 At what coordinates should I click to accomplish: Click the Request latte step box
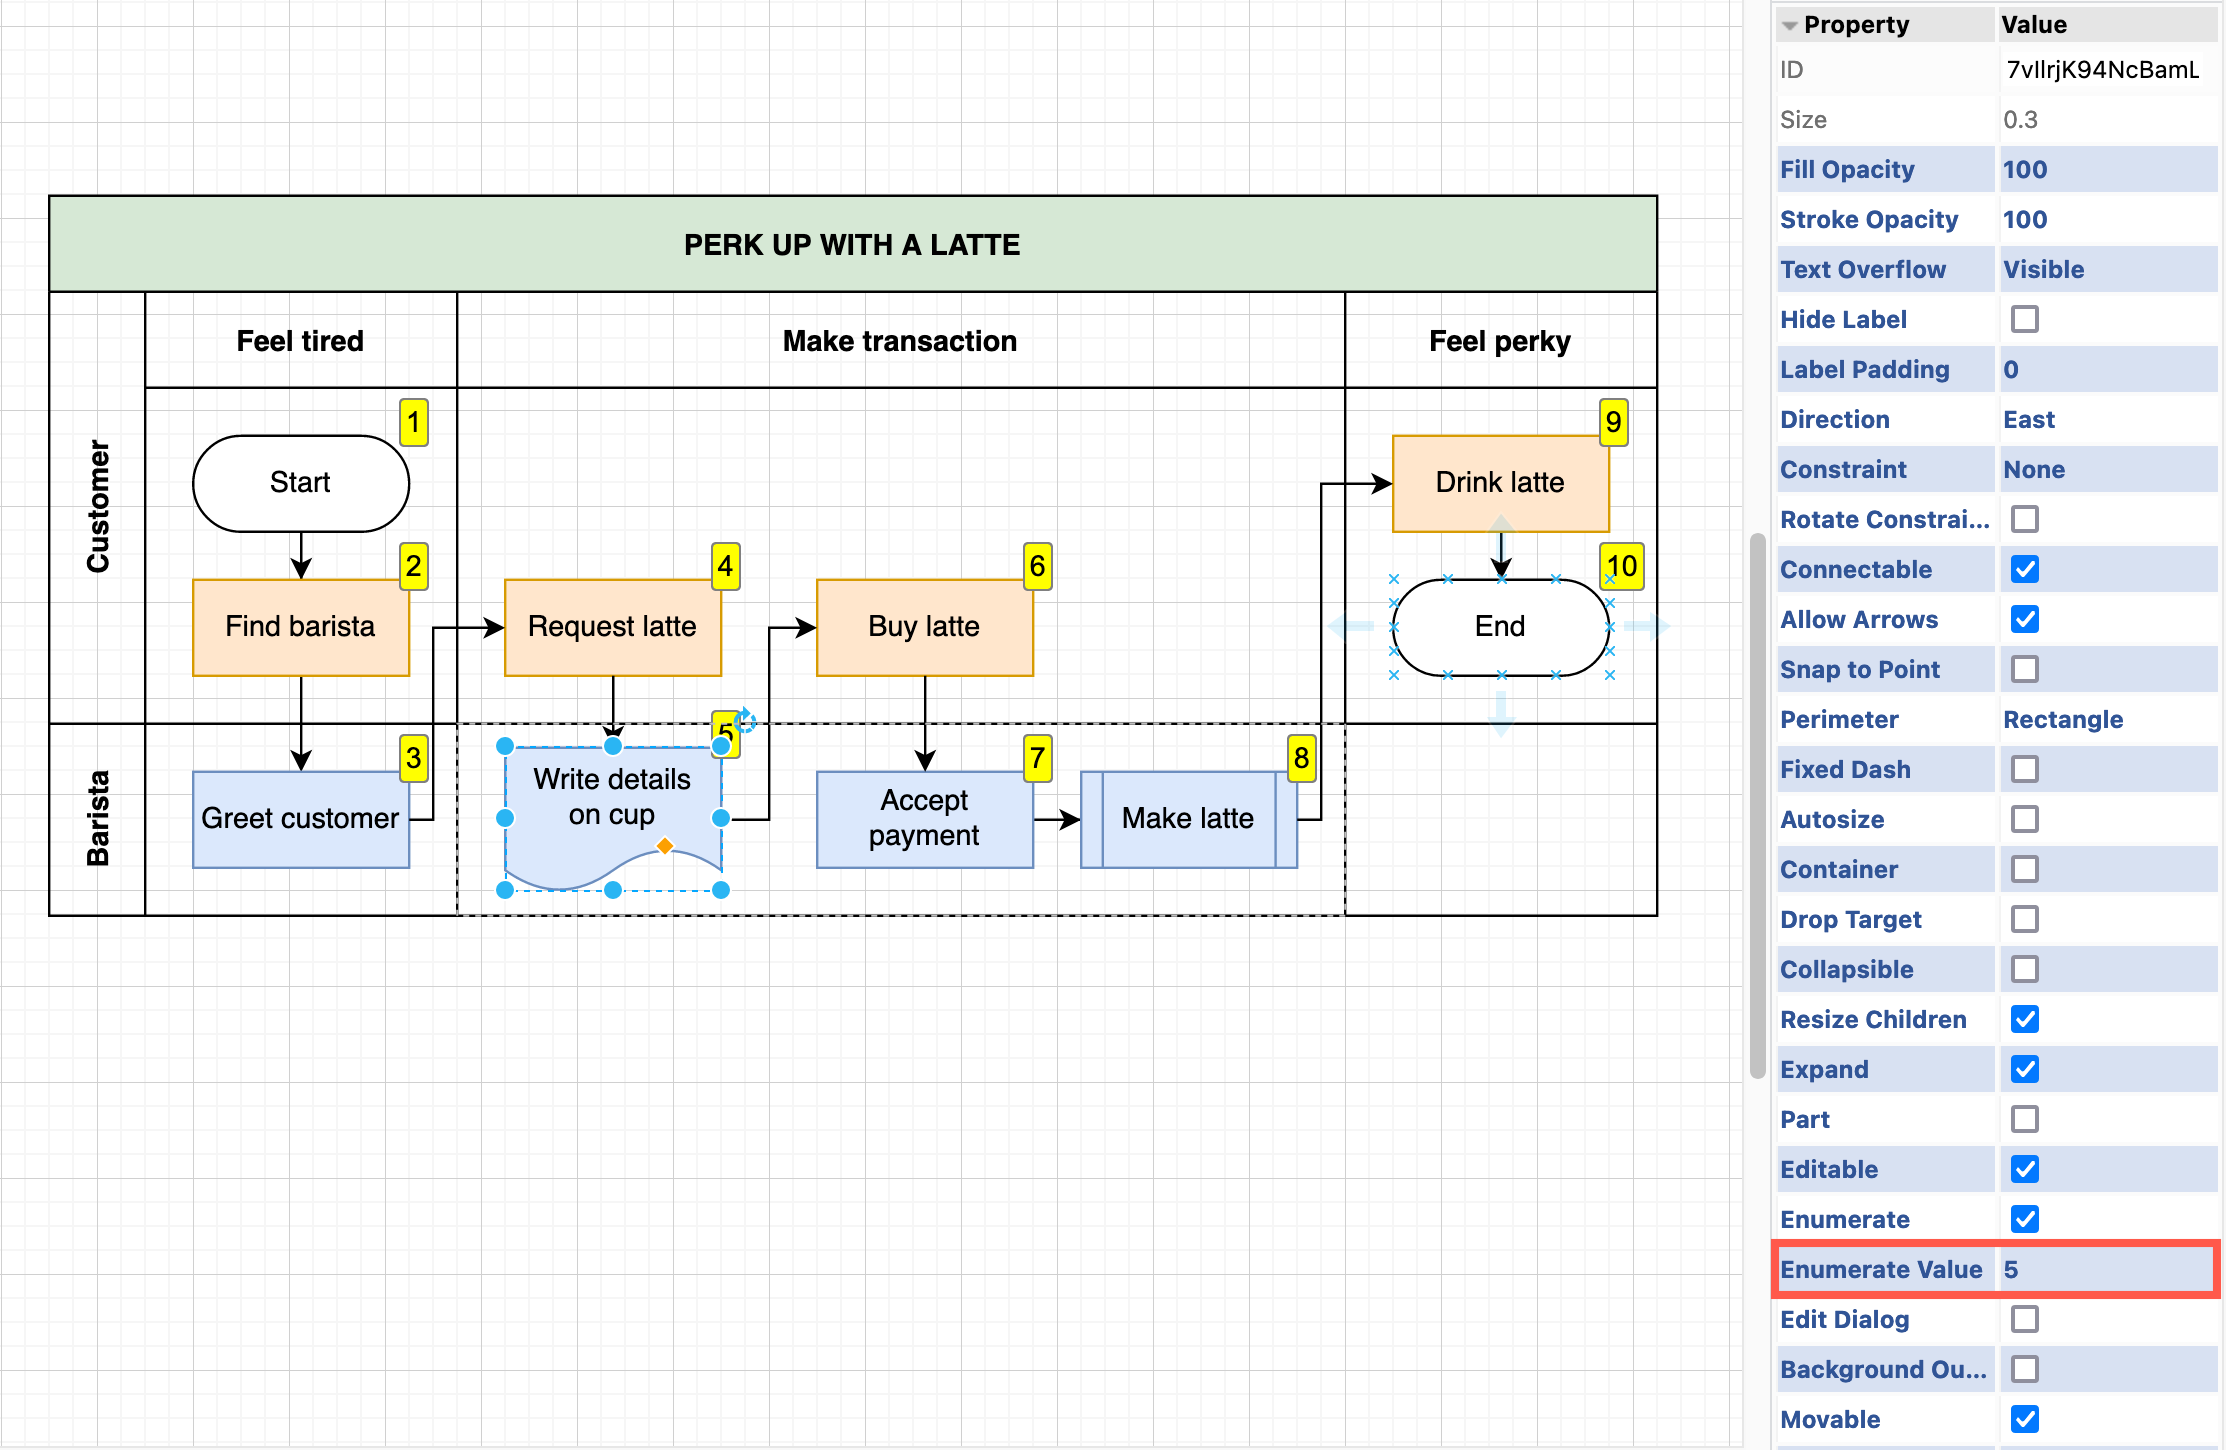coord(612,627)
